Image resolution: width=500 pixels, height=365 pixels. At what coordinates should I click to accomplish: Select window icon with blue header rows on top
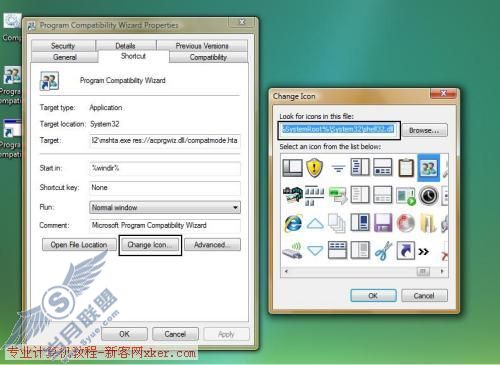point(337,251)
